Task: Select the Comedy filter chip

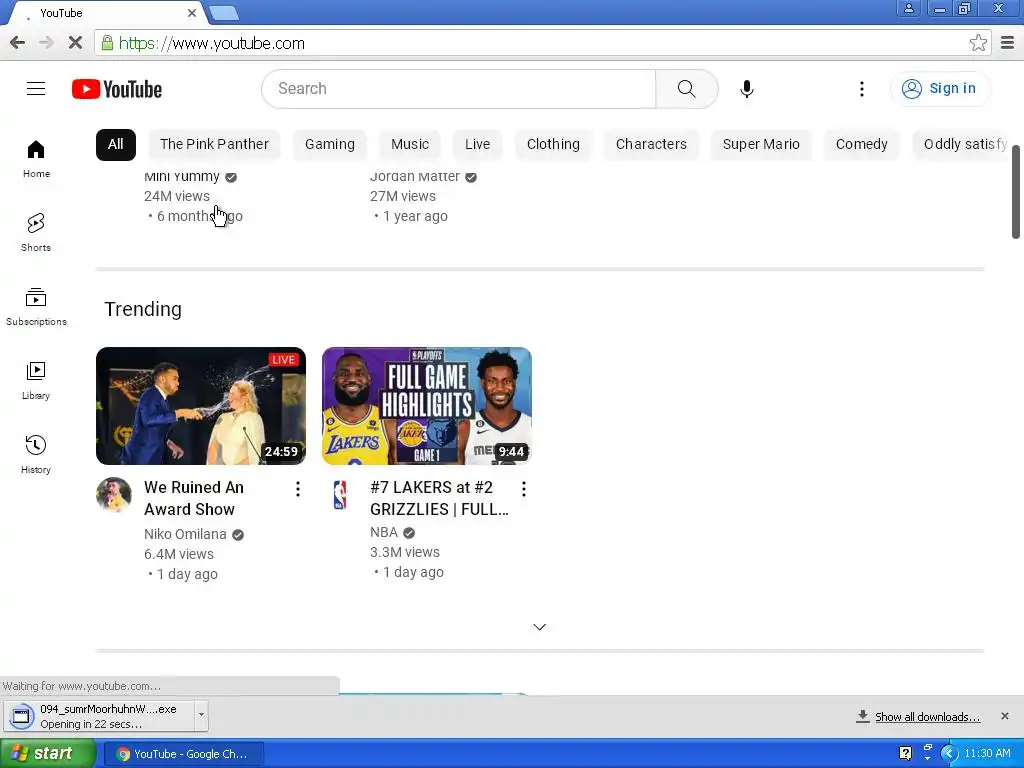Action: (861, 144)
